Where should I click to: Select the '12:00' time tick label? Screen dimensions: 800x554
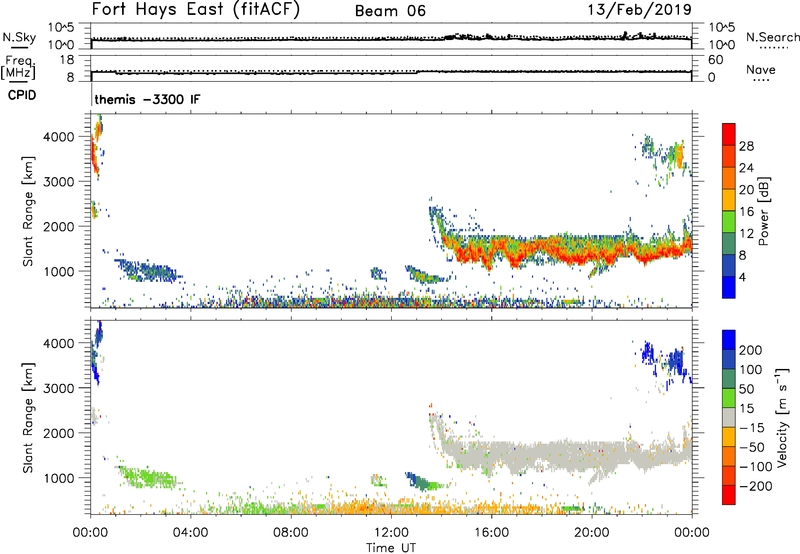[391, 533]
